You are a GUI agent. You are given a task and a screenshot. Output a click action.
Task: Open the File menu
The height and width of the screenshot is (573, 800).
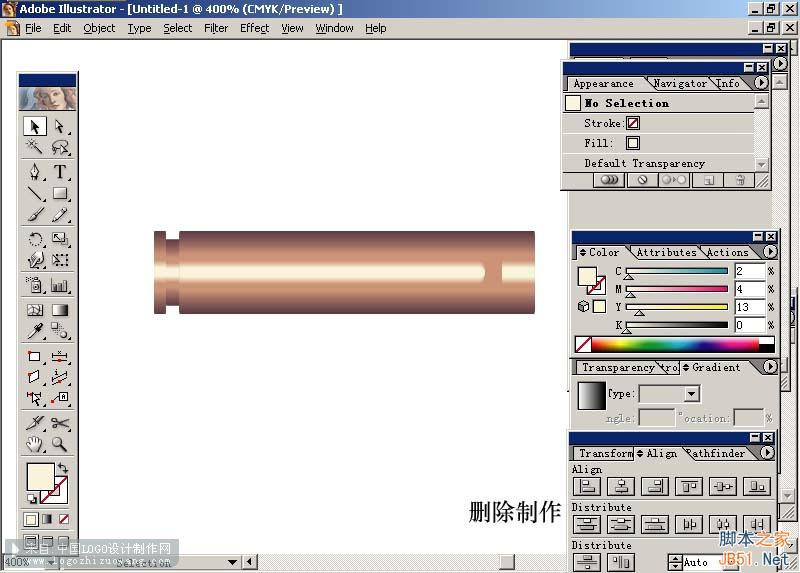point(33,29)
